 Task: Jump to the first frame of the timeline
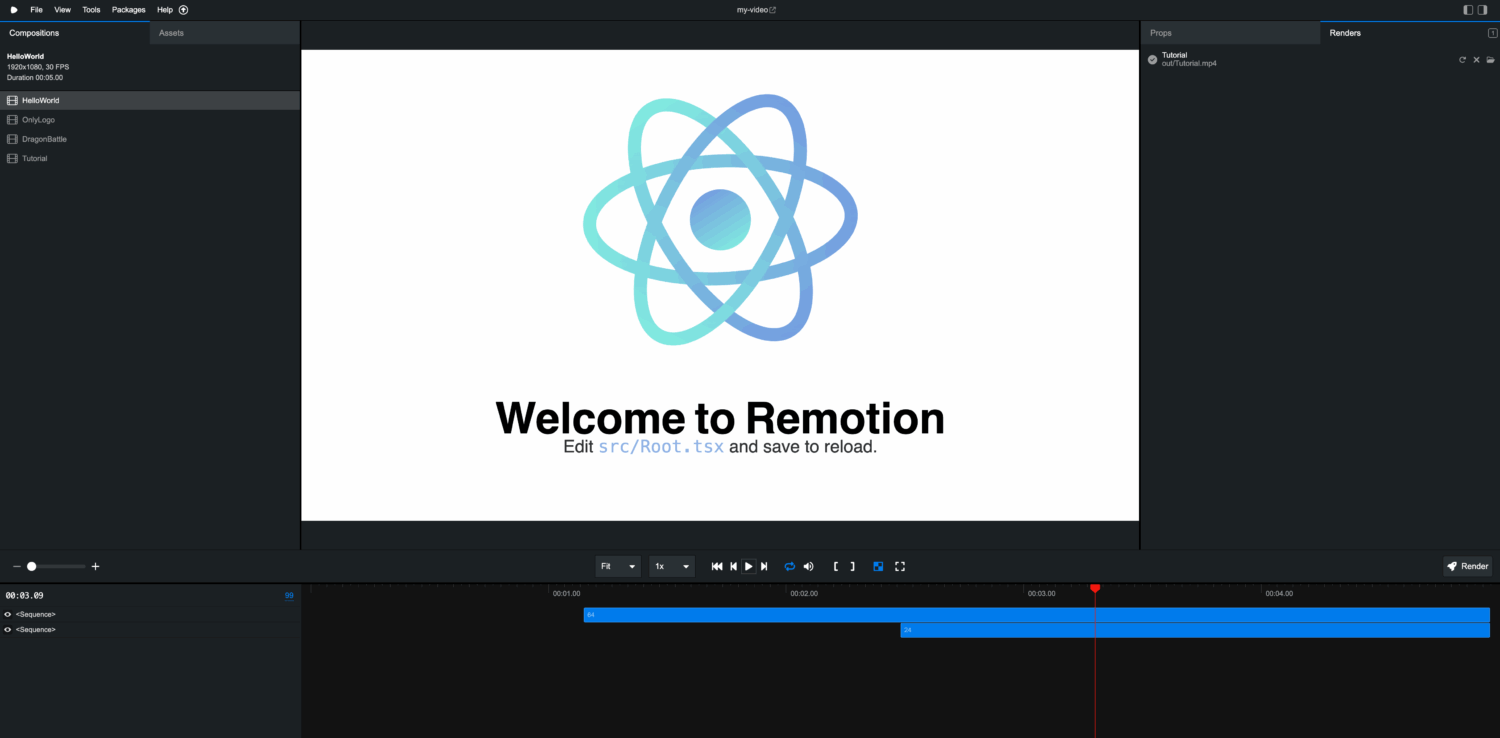[717, 566]
